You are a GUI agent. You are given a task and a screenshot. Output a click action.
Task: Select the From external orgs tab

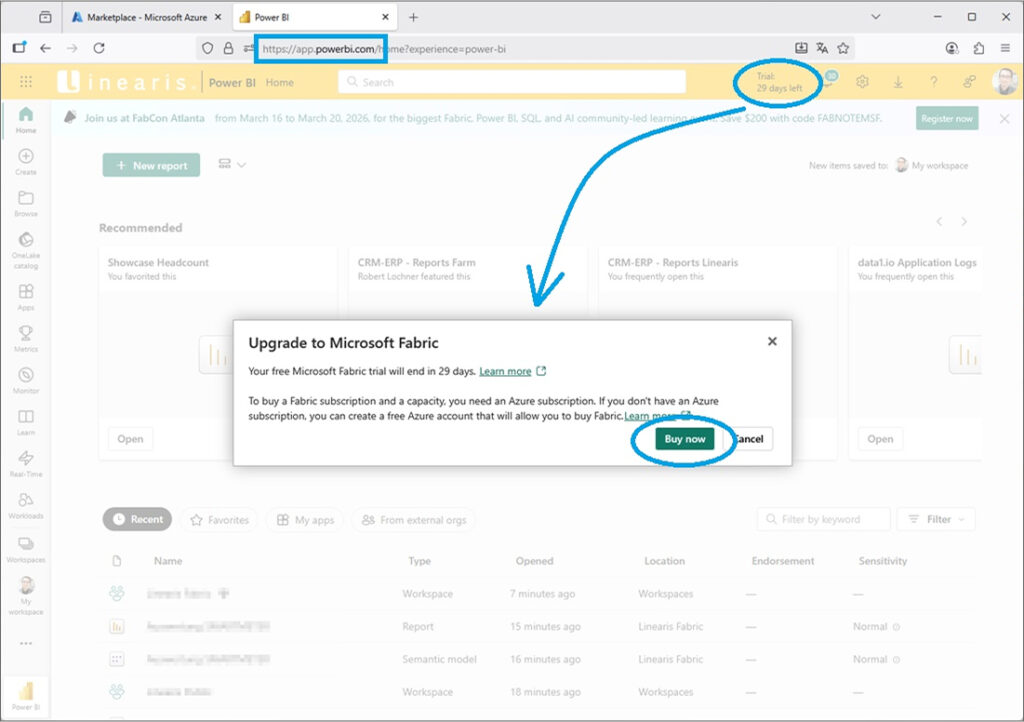[414, 520]
